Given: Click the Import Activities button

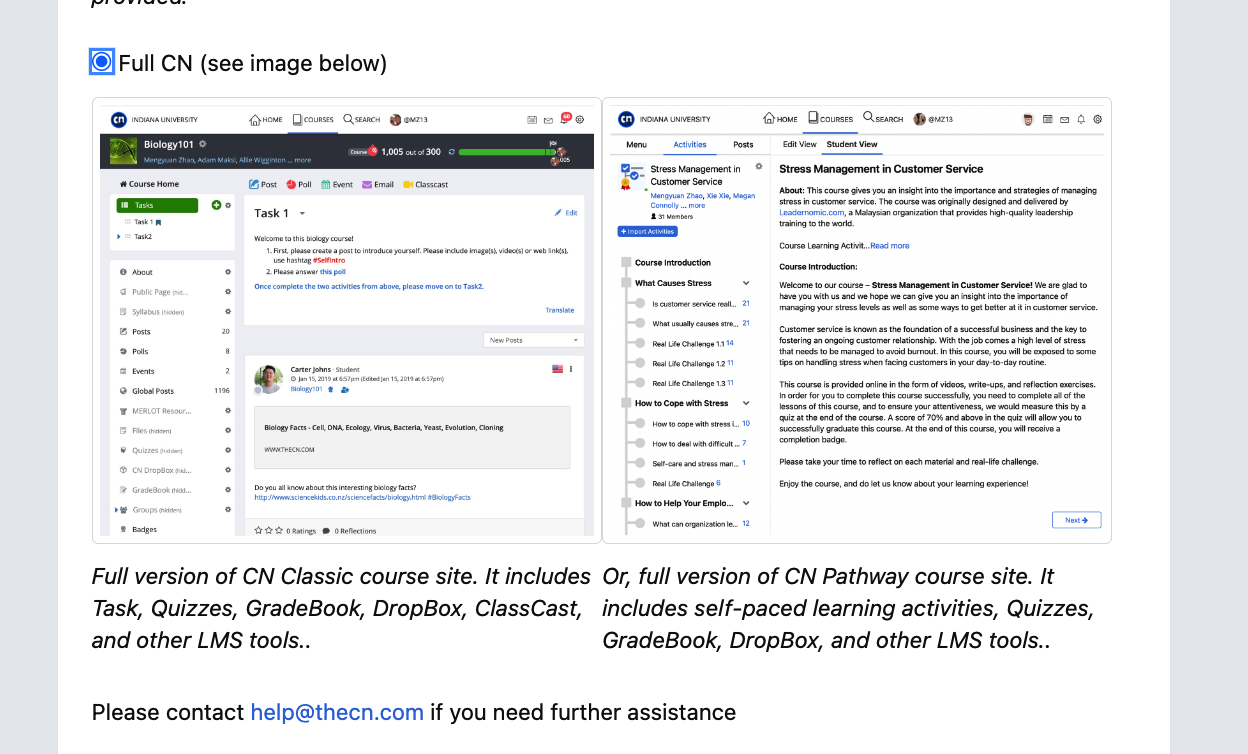Looking at the screenshot, I should [647, 231].
